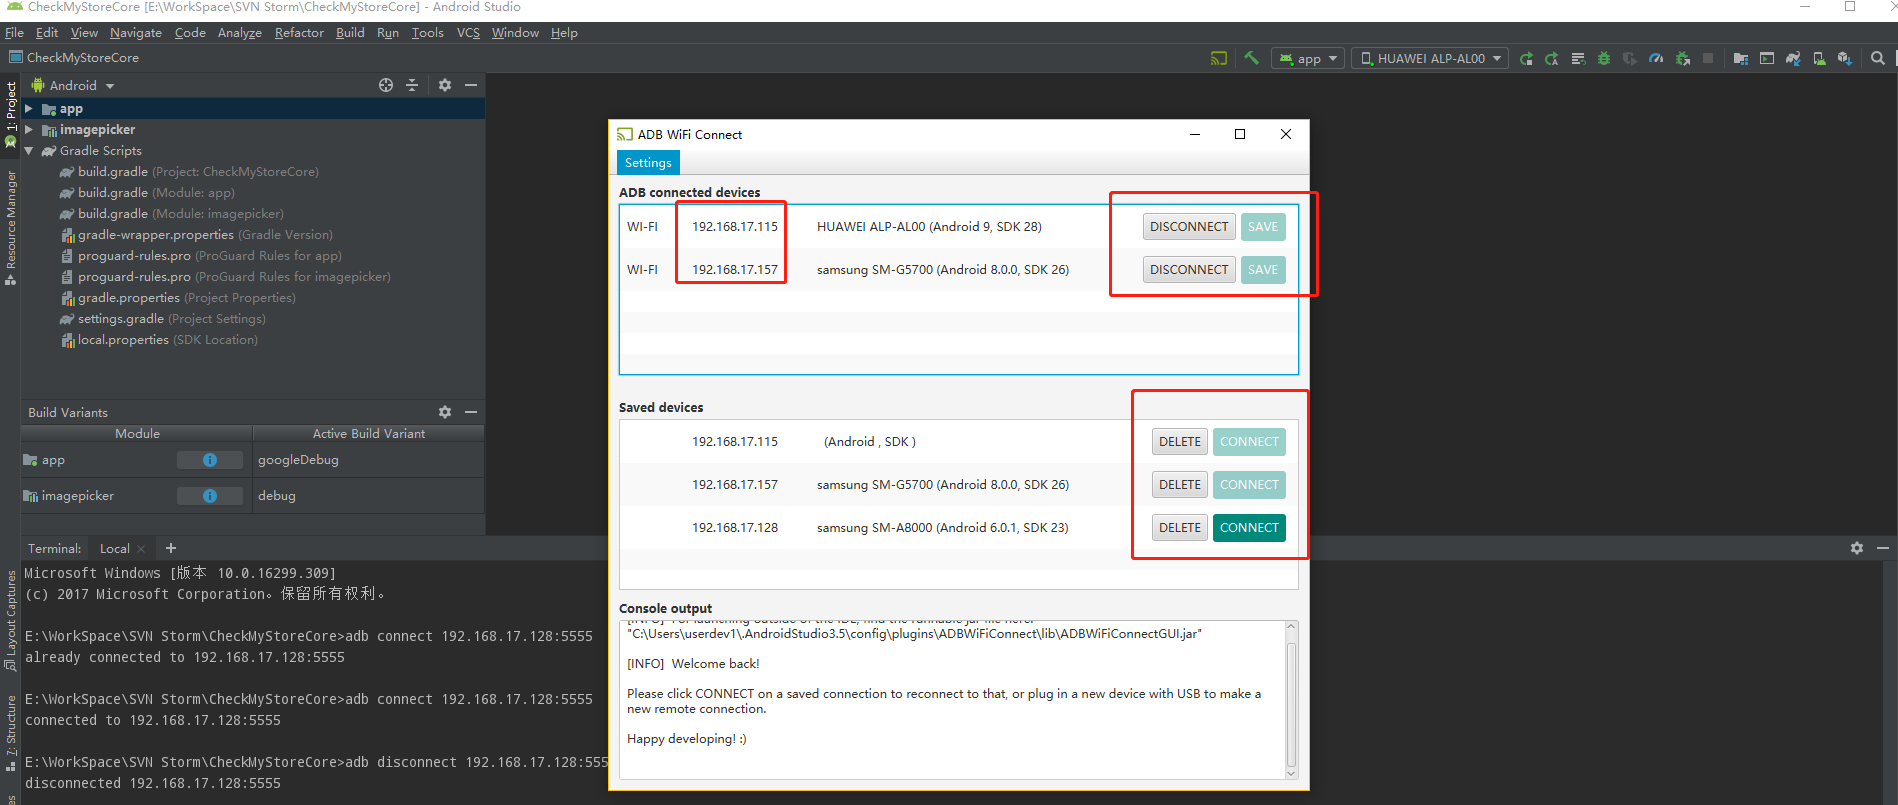Viewport: 1898px width, 805px height.
Task: Save the connected samsung SM-G5700 connection
Action: 1263,270
